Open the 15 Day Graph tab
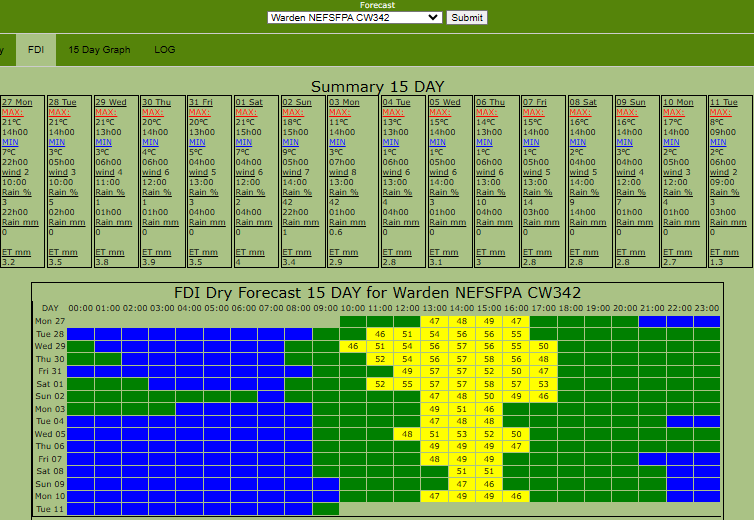This screenshot has width=754, height=520. tap(99, 49)
